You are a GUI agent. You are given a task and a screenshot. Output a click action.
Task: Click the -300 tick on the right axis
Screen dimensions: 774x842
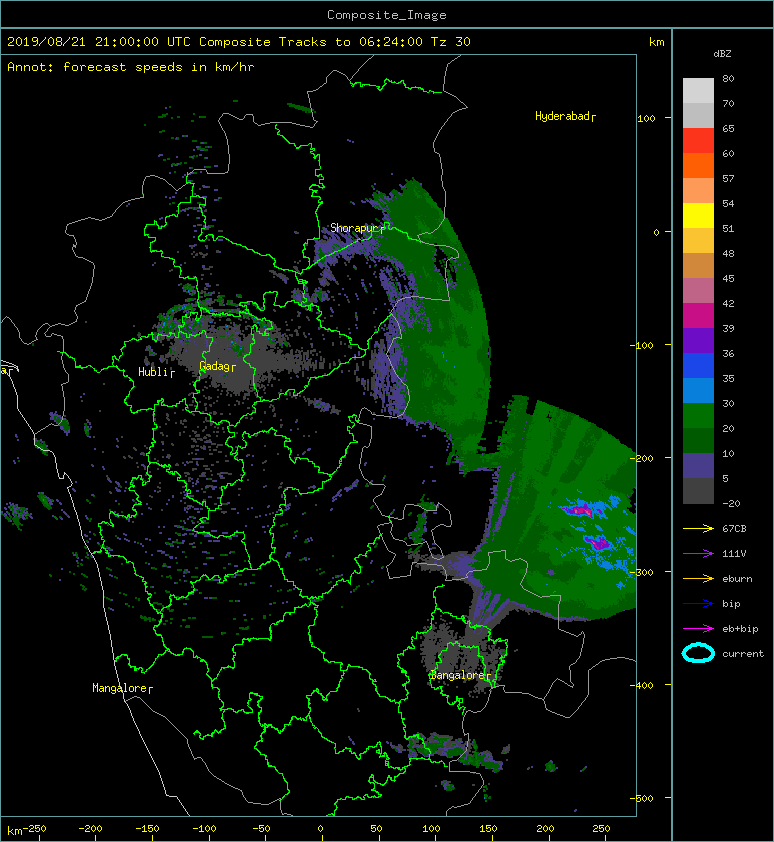click(642, 572)
